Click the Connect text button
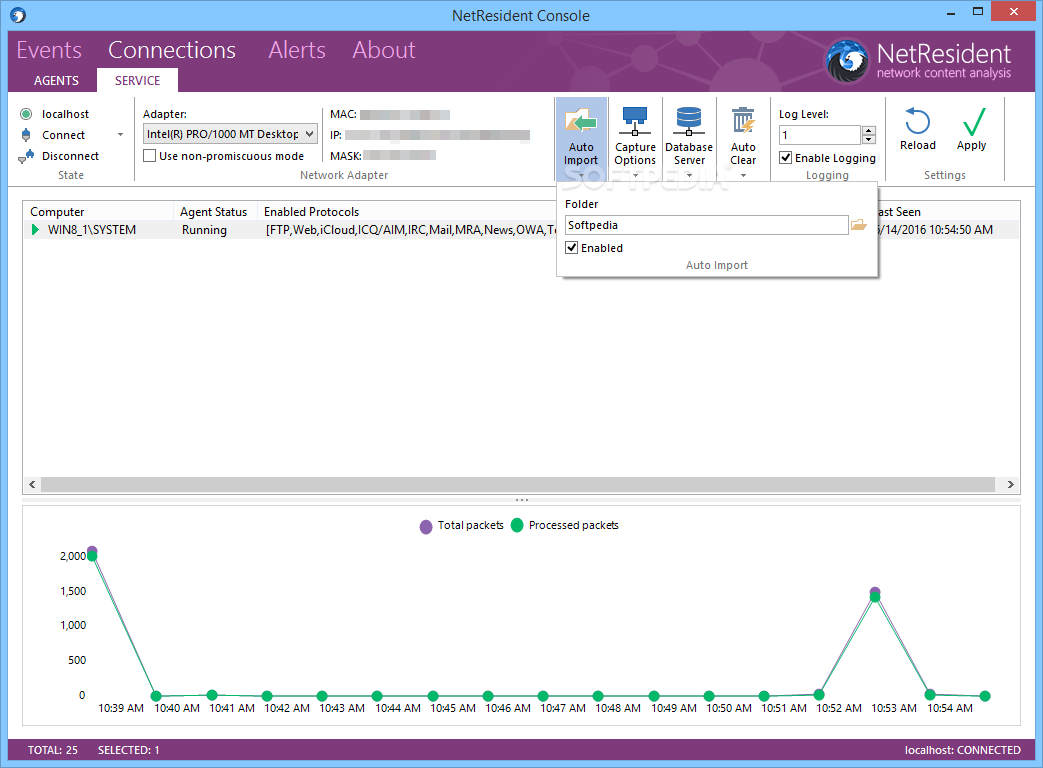The image size is (1043, 768). pos(63,135)
